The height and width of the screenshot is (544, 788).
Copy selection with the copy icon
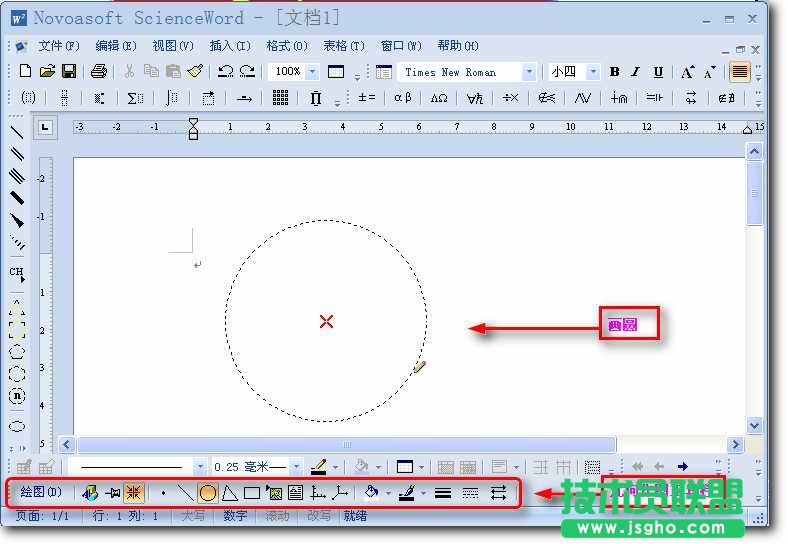[x=151, y=71]
